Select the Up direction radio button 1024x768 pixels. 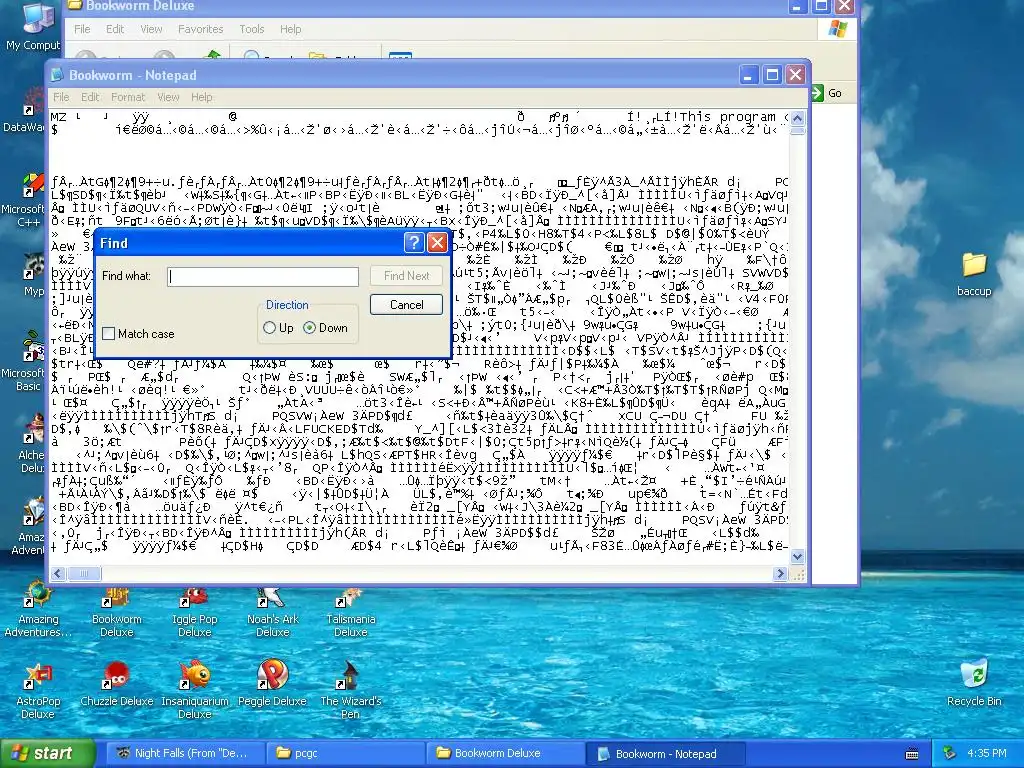[269, 328]
